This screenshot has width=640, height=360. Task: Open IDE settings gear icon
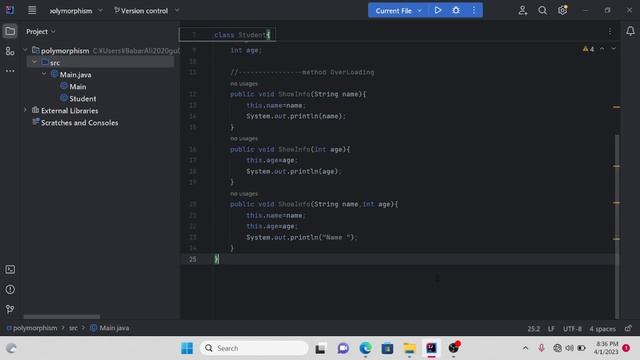(x=562, y=11)
